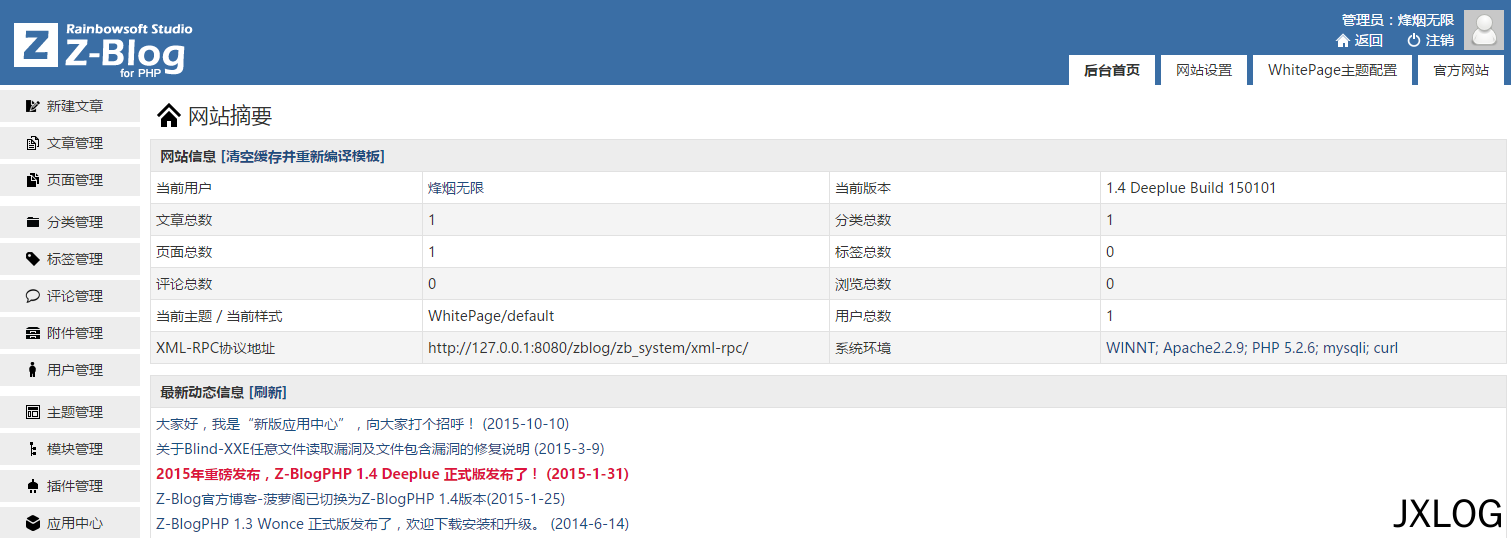Open 插件管理 in the sidebar

coord(70,486)
